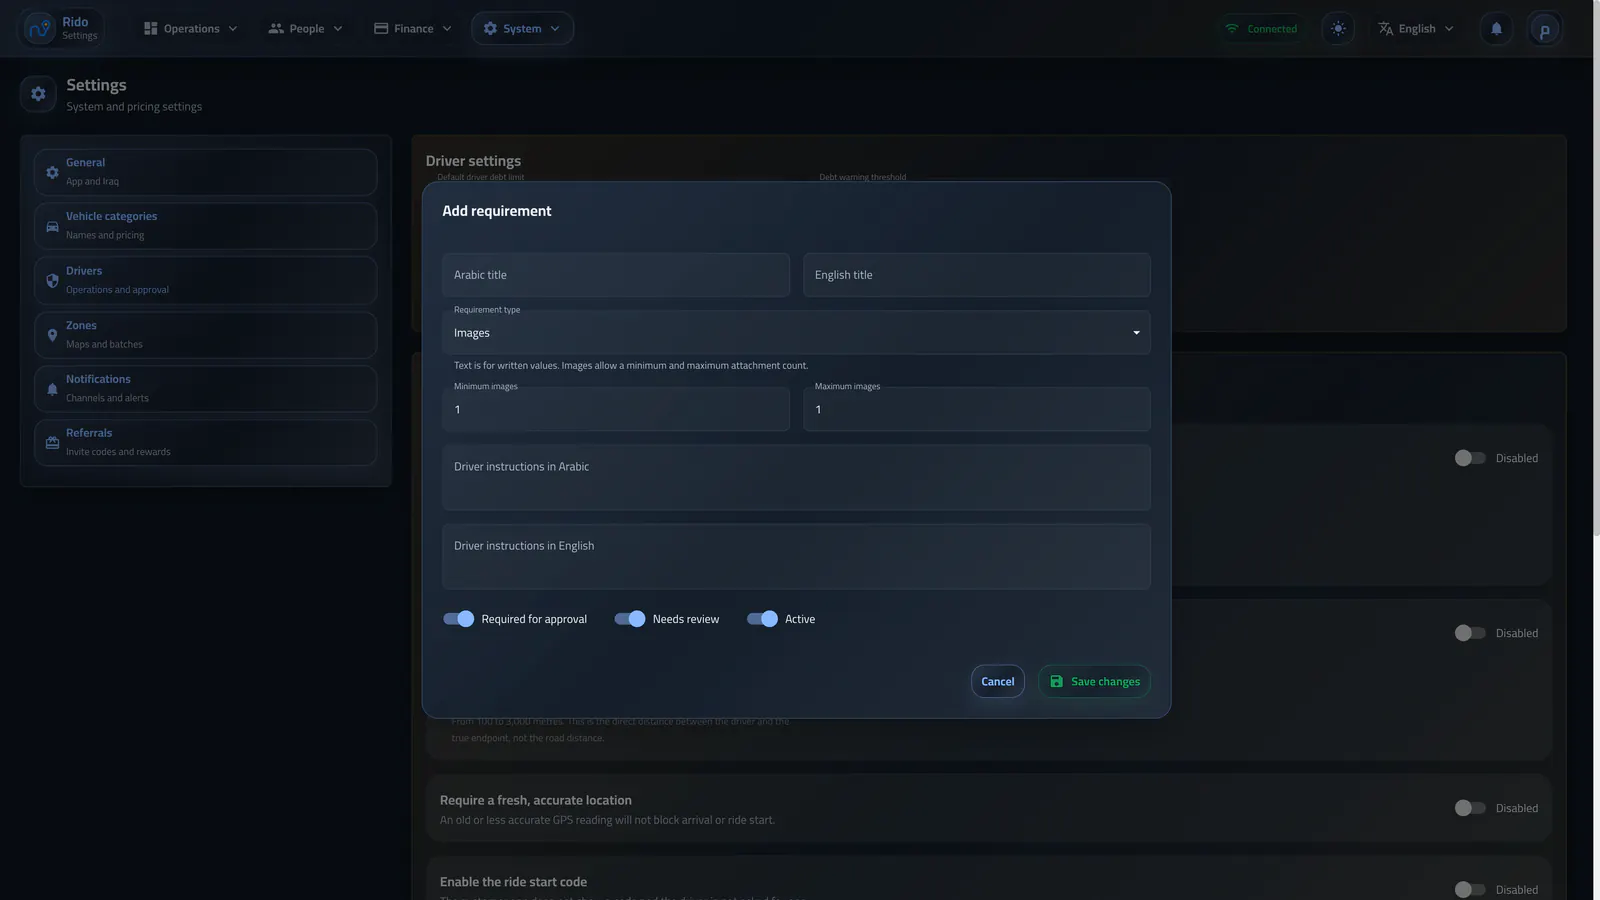
Task: Click the Save changes button
Action: pos(1094,682)
